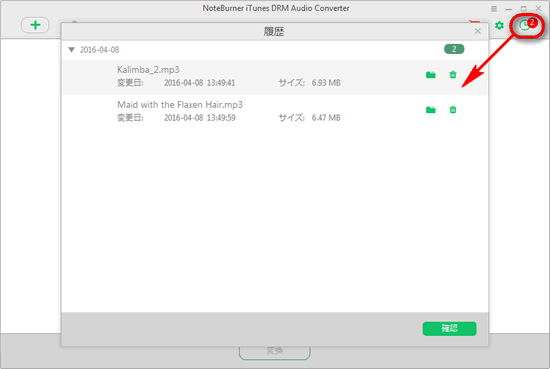Collapse the 2016-04-08 date group
This screenshot has width=550, height=369.
point(72,50)
